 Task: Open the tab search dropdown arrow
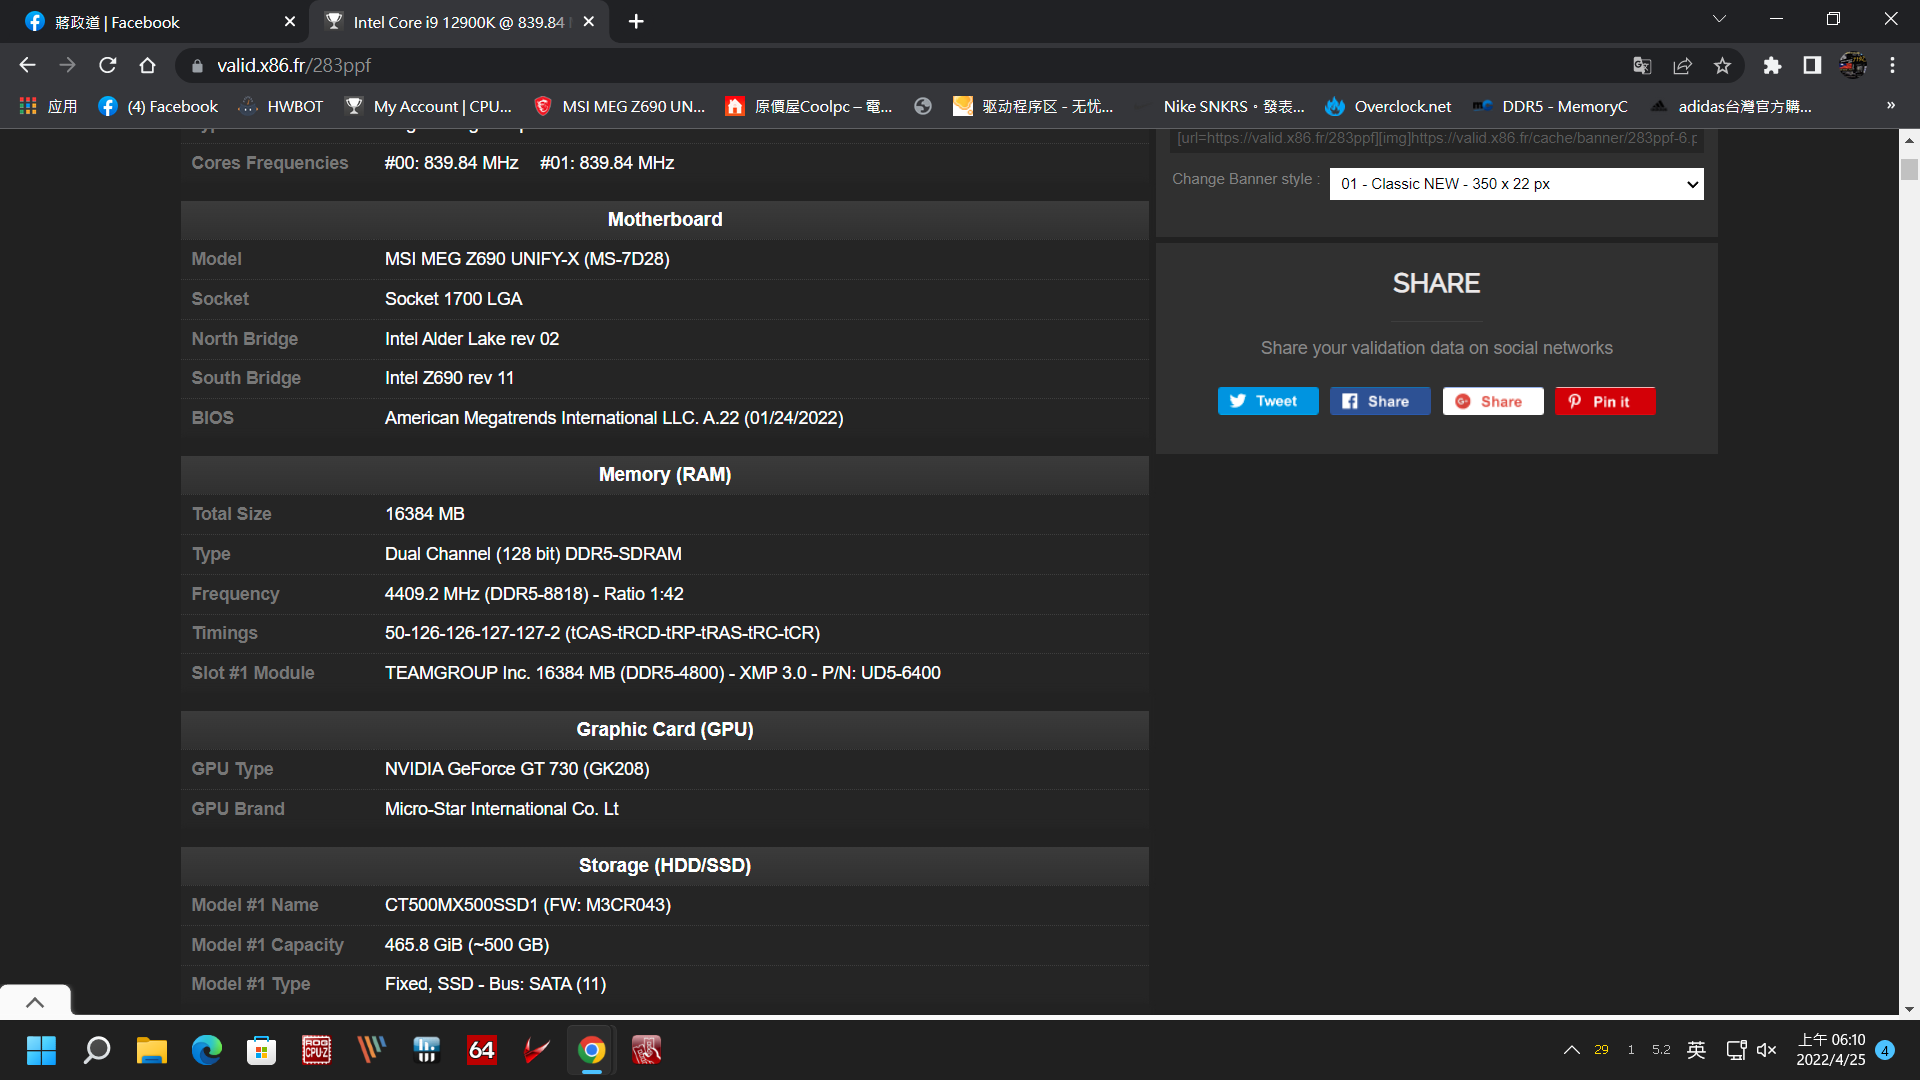pyautogui.click(x=1719, y=18)
